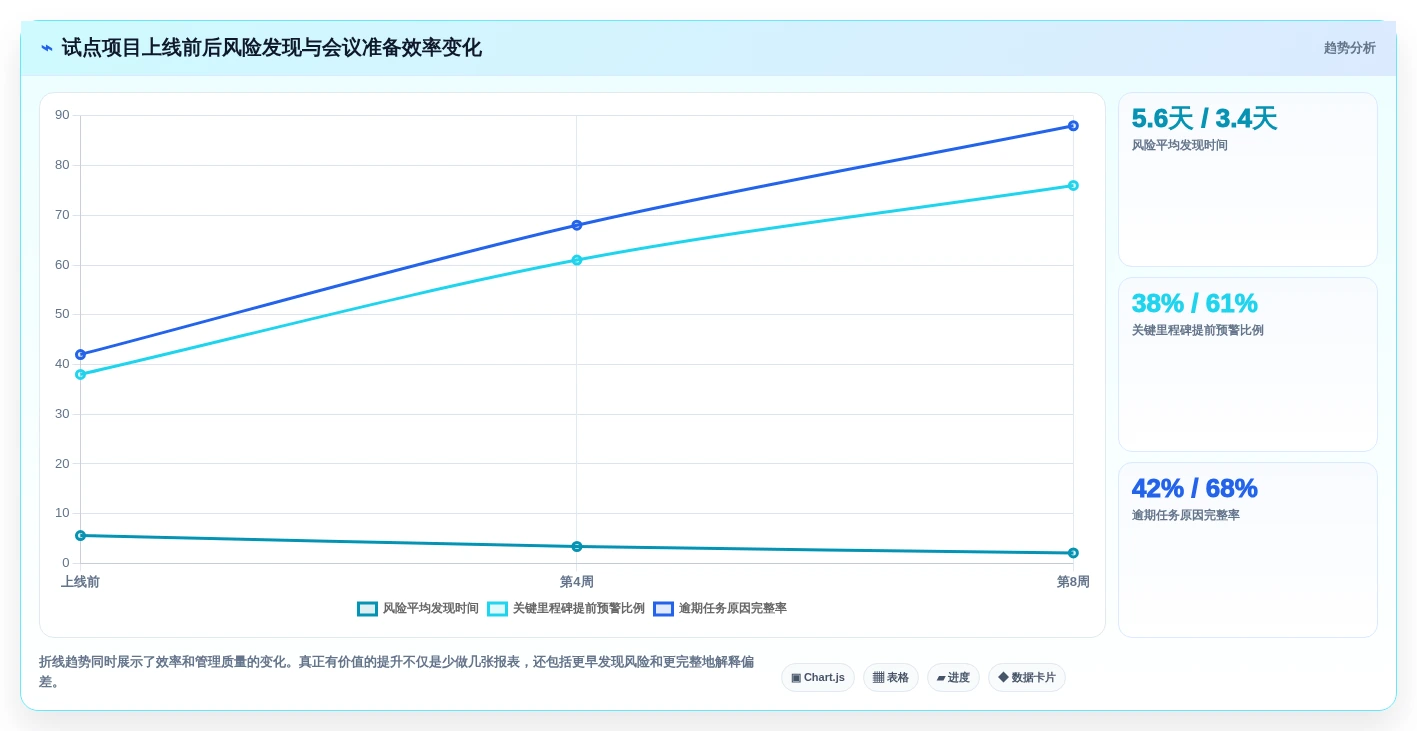This screenshot has width=1417, height=731.
Task: Click the teal data point at 第8周
Action: (1073, 553)
